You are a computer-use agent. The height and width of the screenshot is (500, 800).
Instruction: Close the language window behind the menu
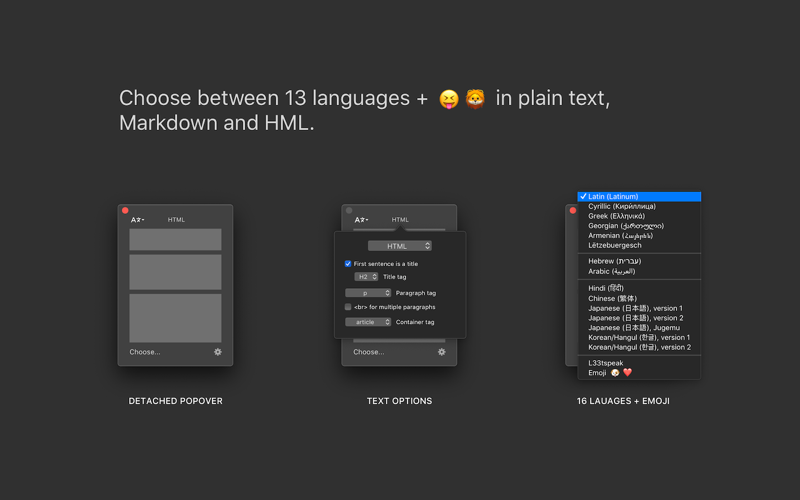tap(573, 210)
